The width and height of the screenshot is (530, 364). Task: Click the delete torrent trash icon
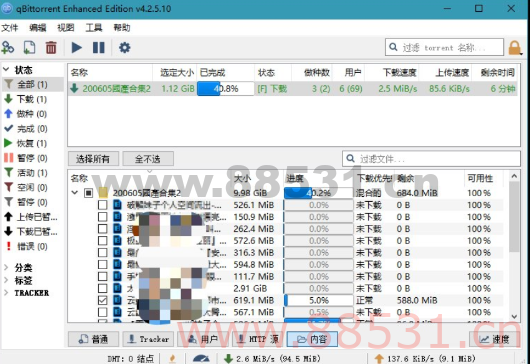click(51, 48)
